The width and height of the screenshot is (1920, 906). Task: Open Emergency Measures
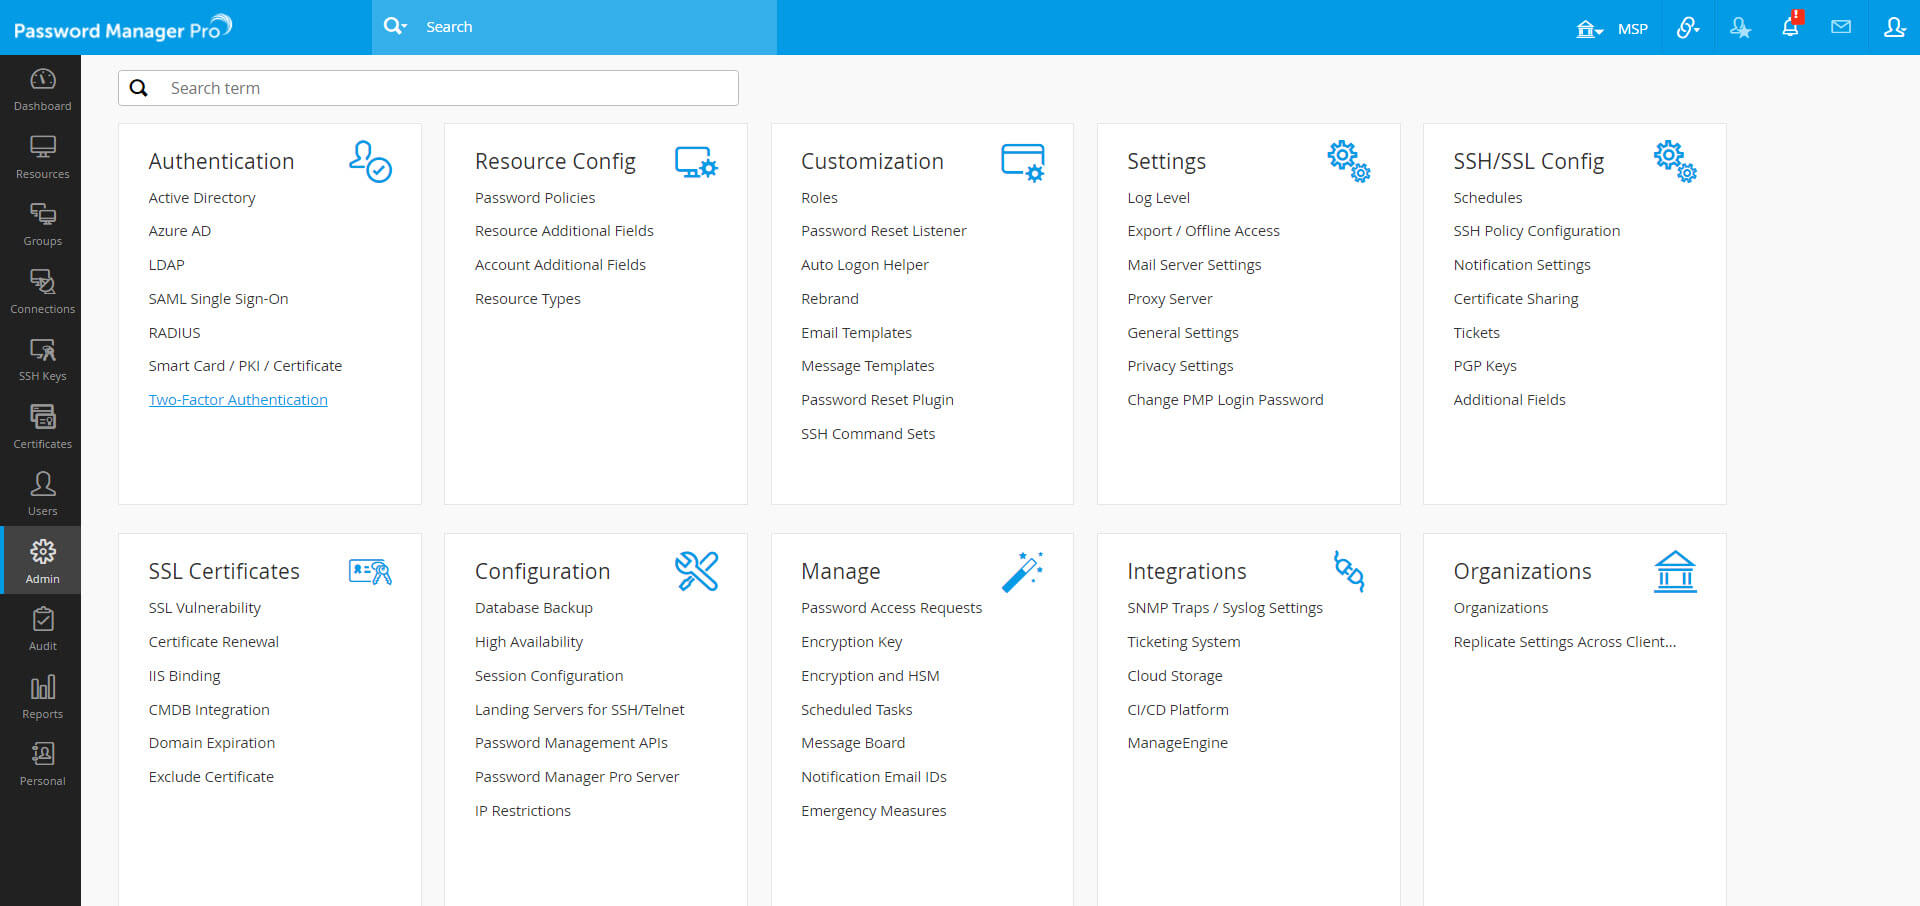(873, 811)
